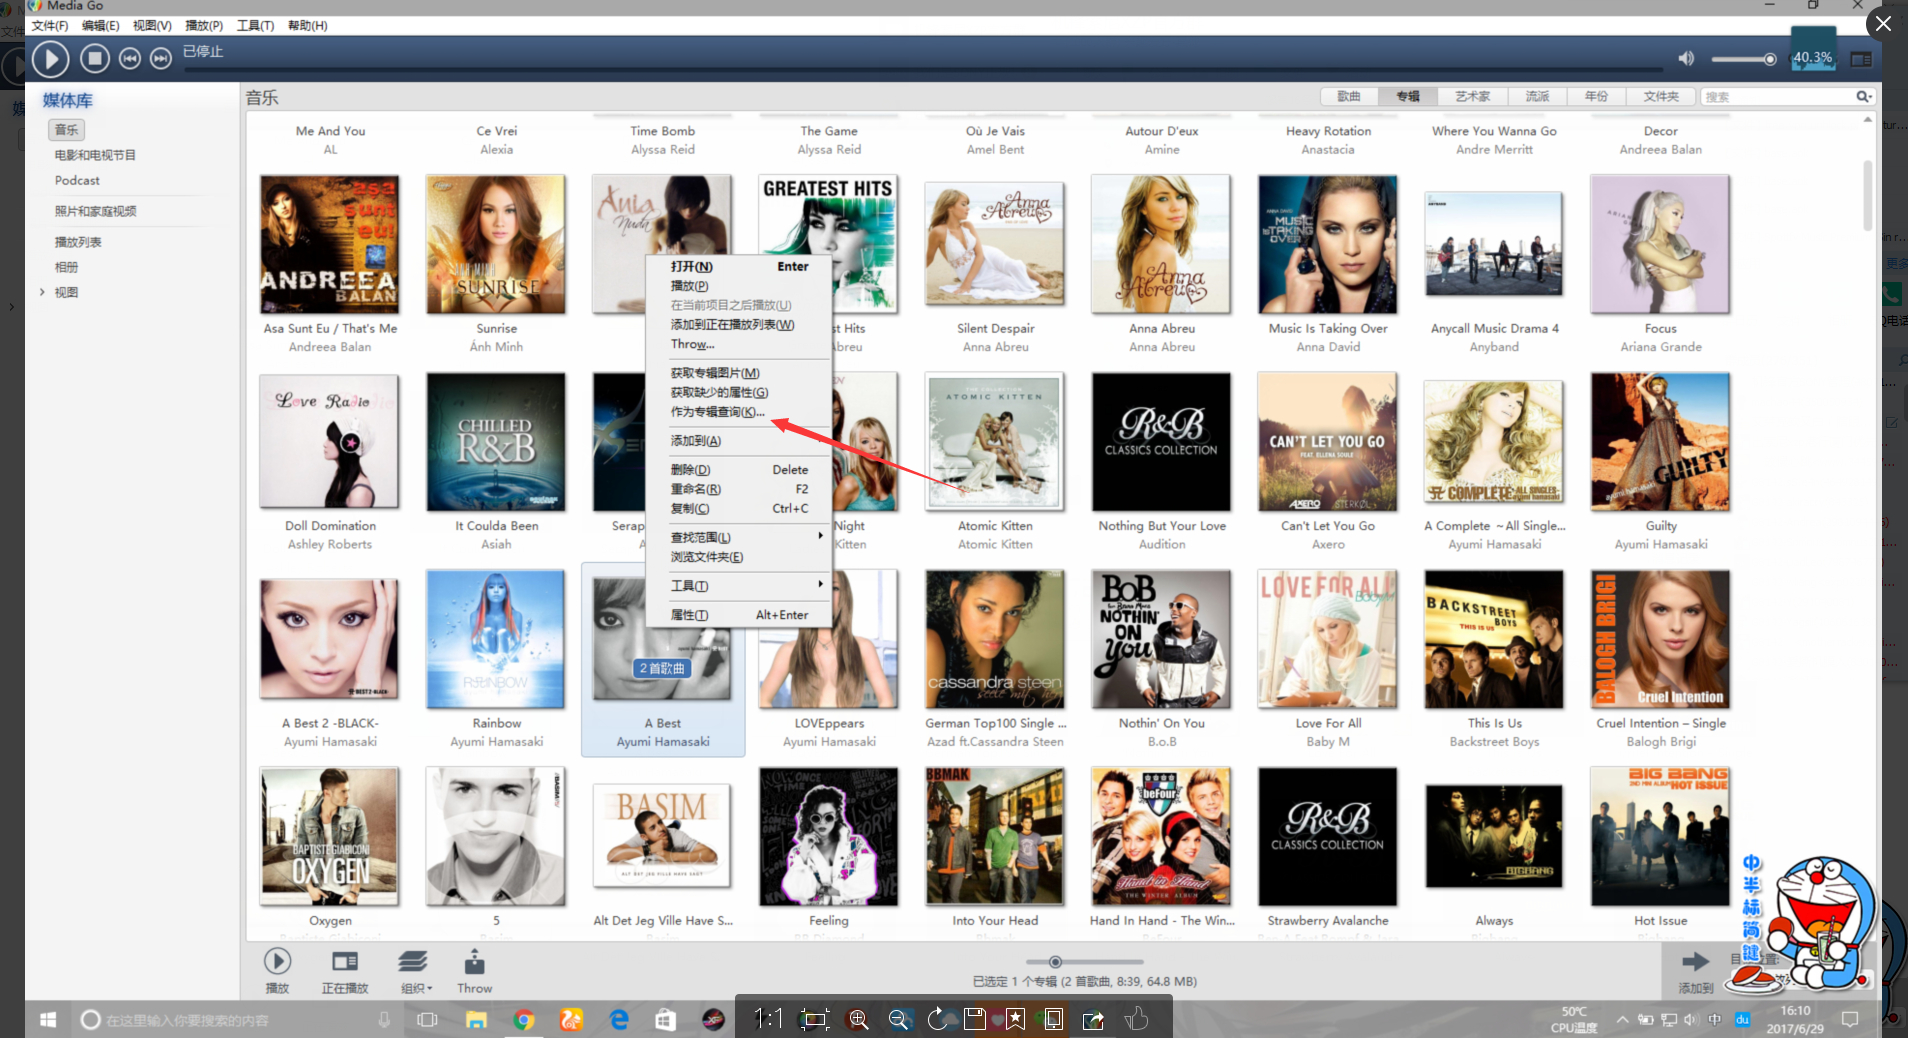
Task: Open File Explorer from the taskbar
Action: pyautogui.click(x=476, y=1020)
